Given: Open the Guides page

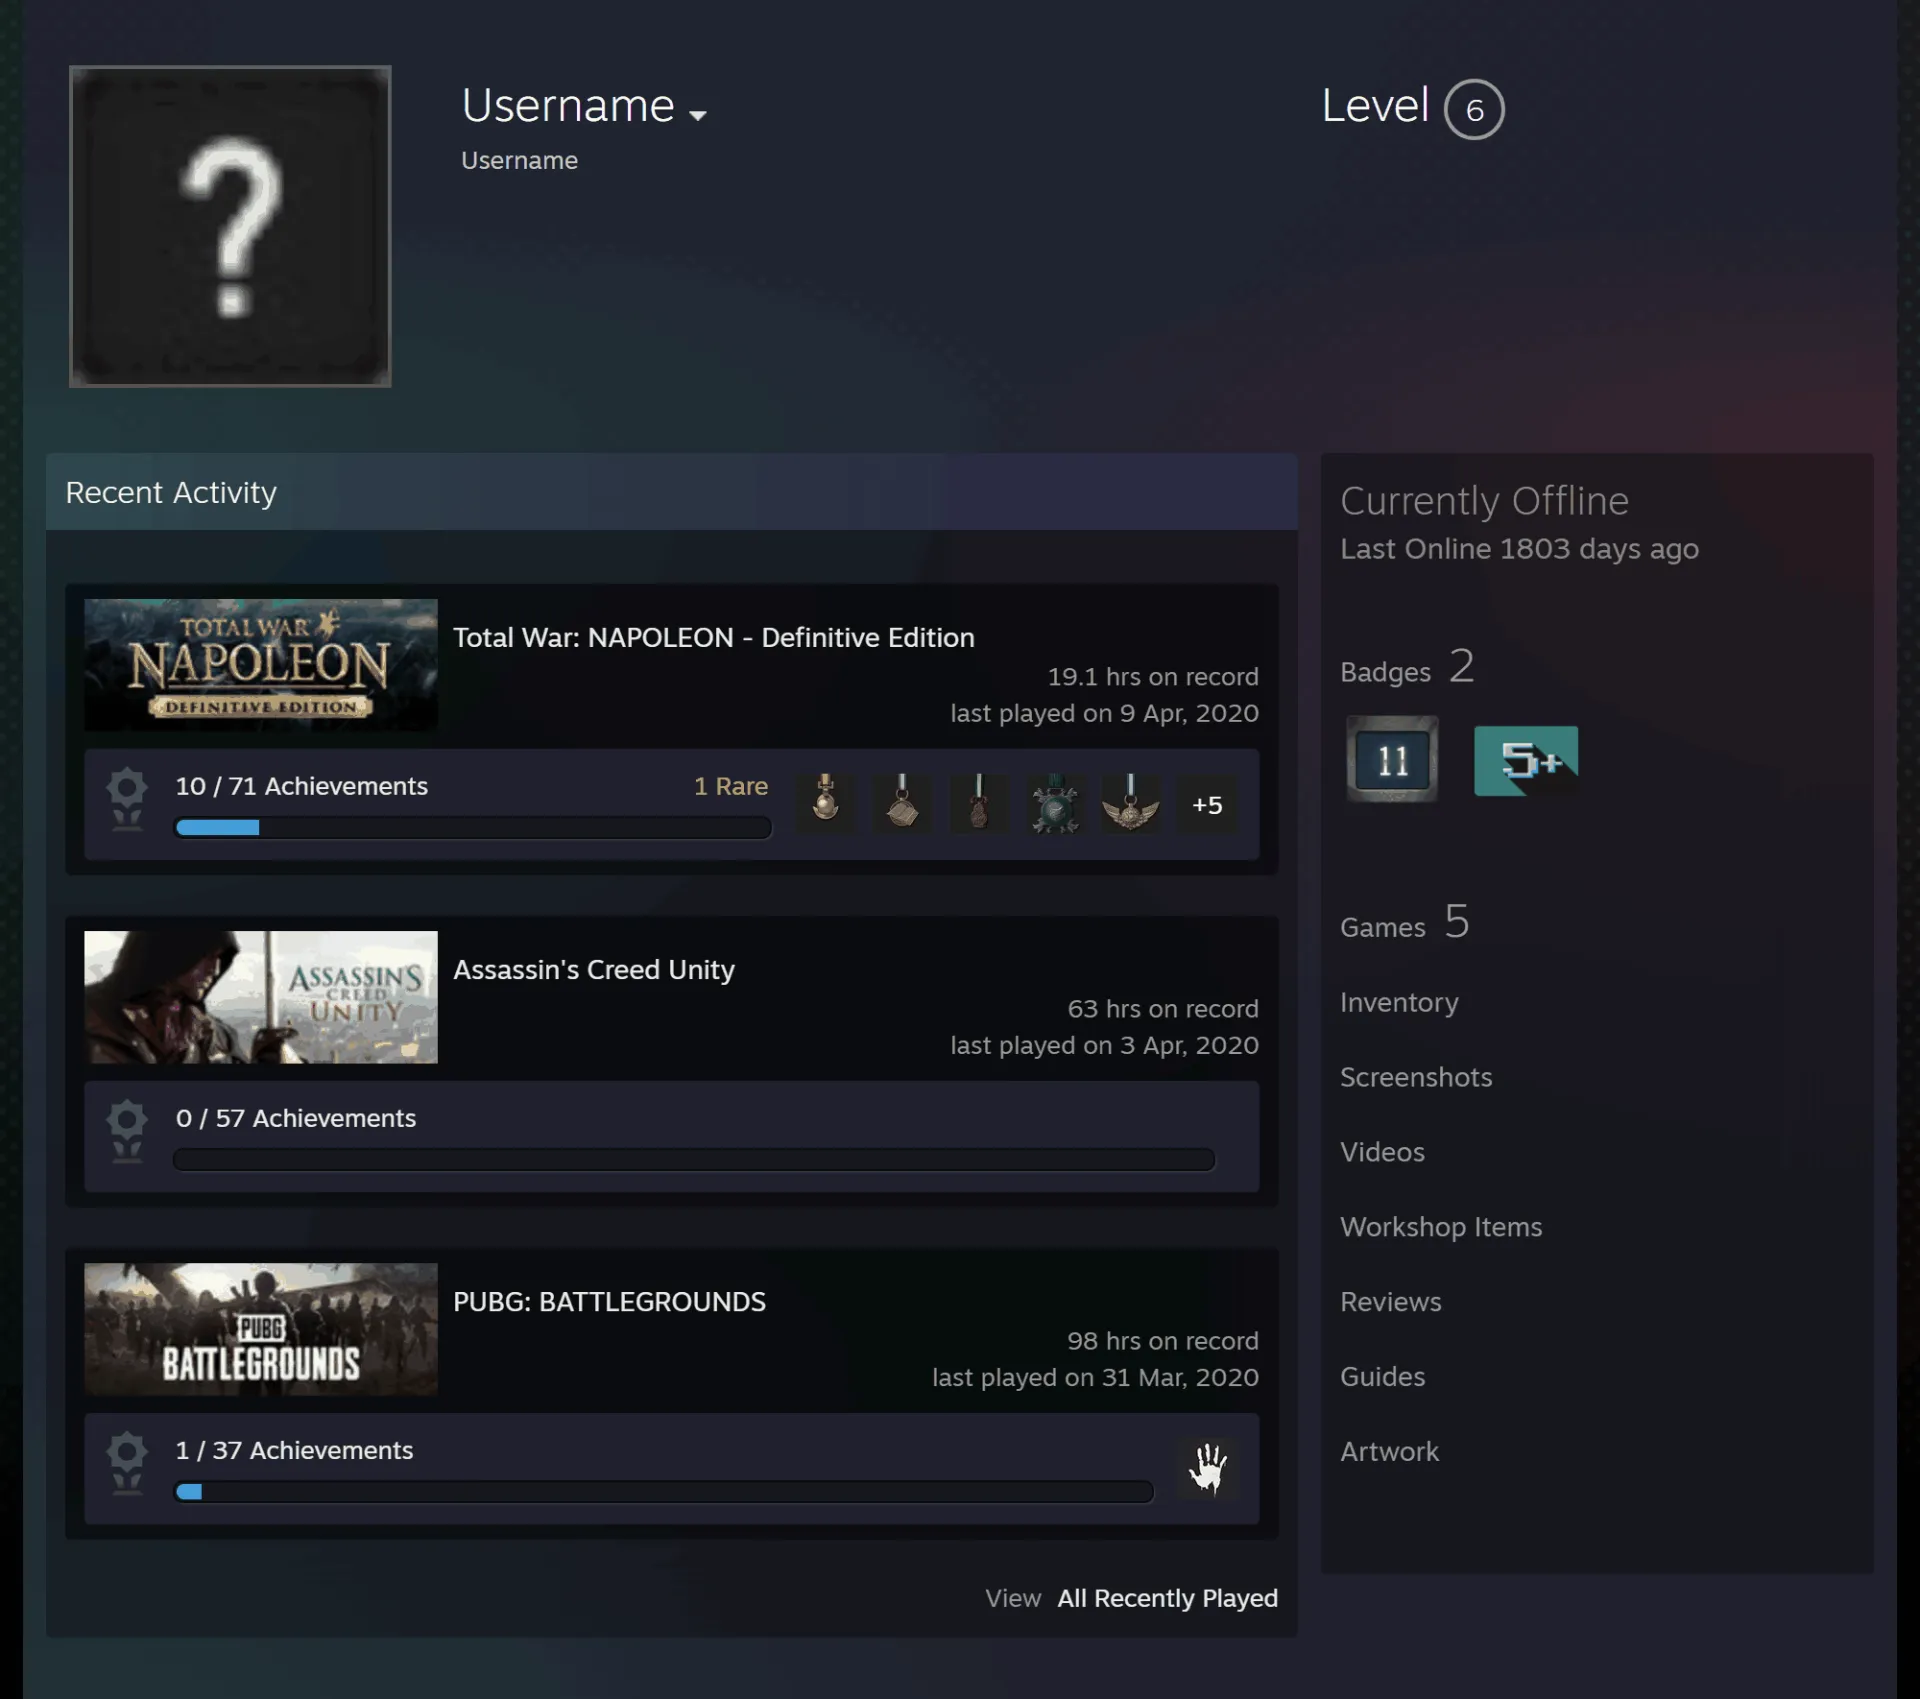Looking at the screenshot, I should 1383,1377.
